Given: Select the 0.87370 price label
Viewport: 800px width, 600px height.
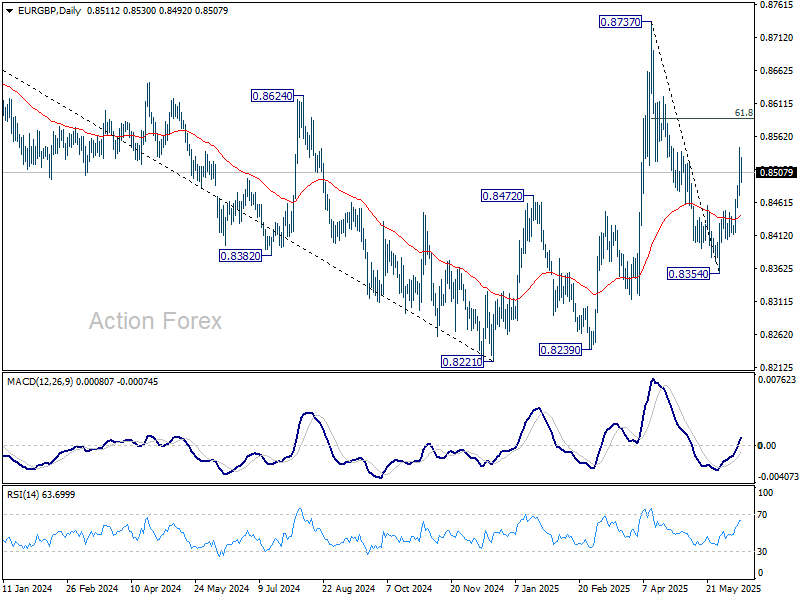Looking at the screenshot, I should click(620, 22).
